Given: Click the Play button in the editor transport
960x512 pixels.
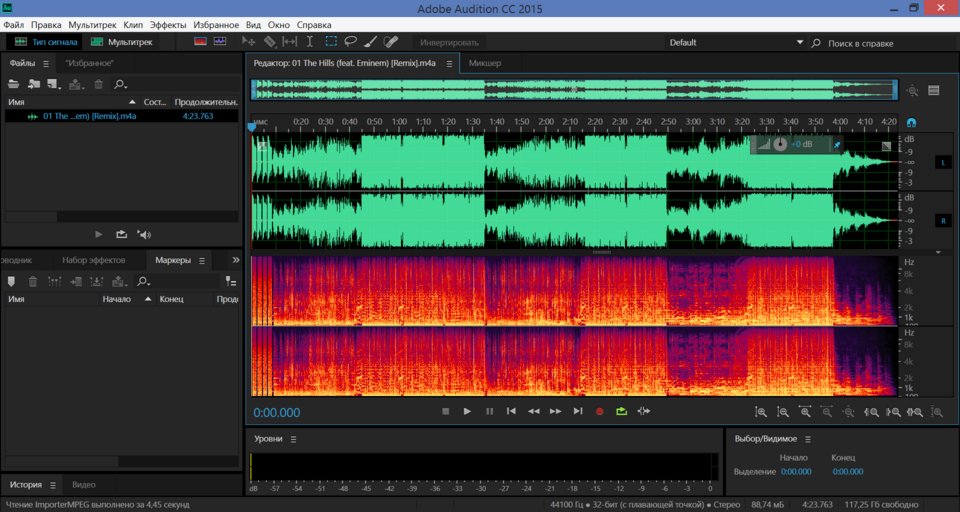Looking at the screenshot, I should (x=467, y=412).
